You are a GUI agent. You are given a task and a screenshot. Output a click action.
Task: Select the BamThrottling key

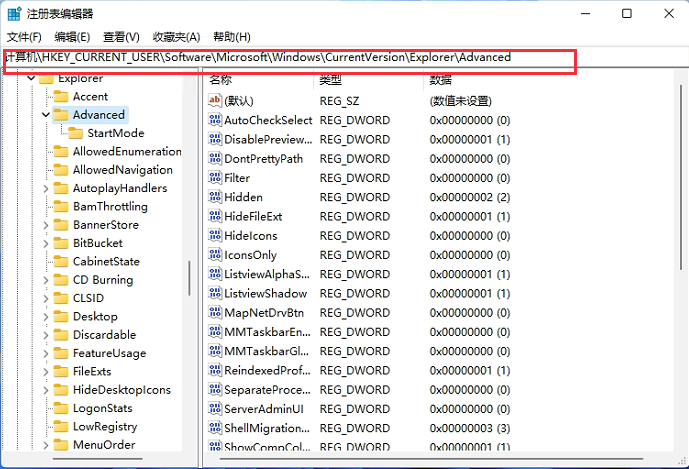[x=110, y=207]
